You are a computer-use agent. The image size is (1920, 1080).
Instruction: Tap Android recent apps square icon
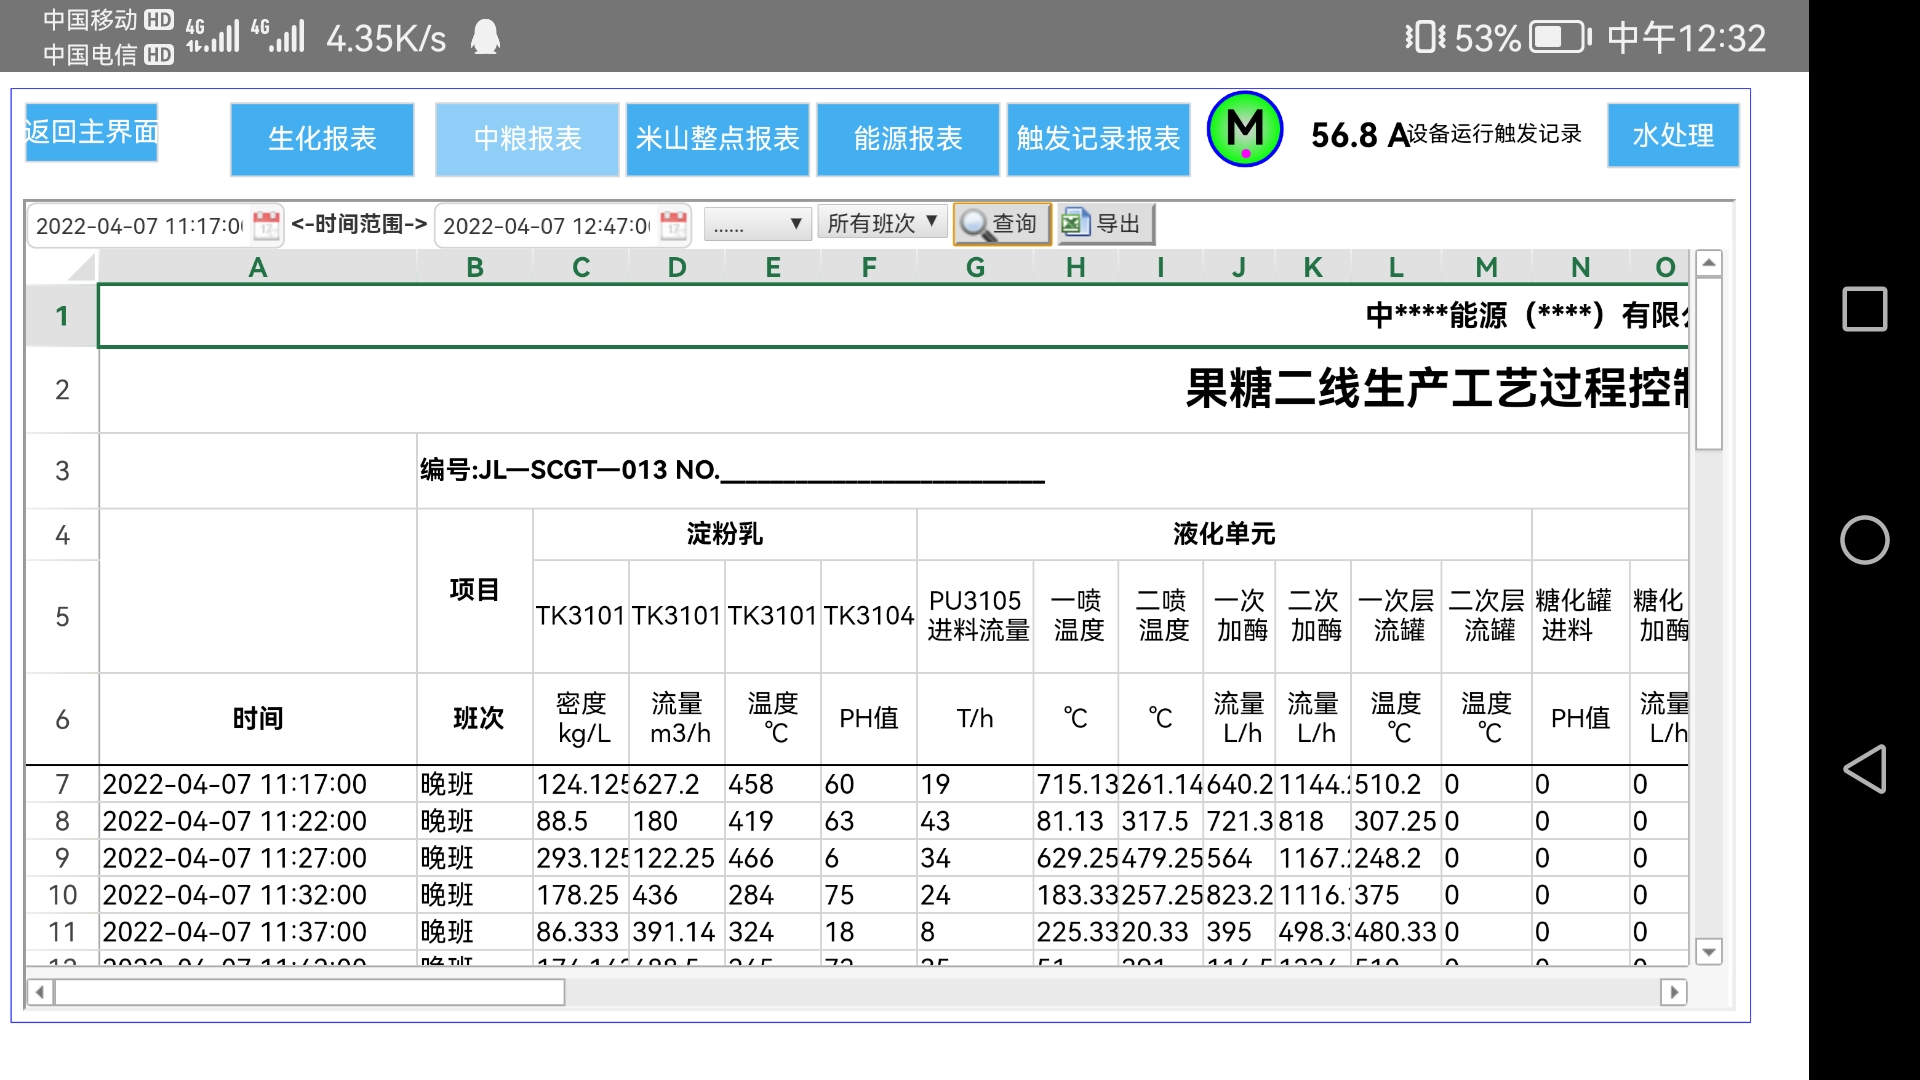pos(1864,309)
